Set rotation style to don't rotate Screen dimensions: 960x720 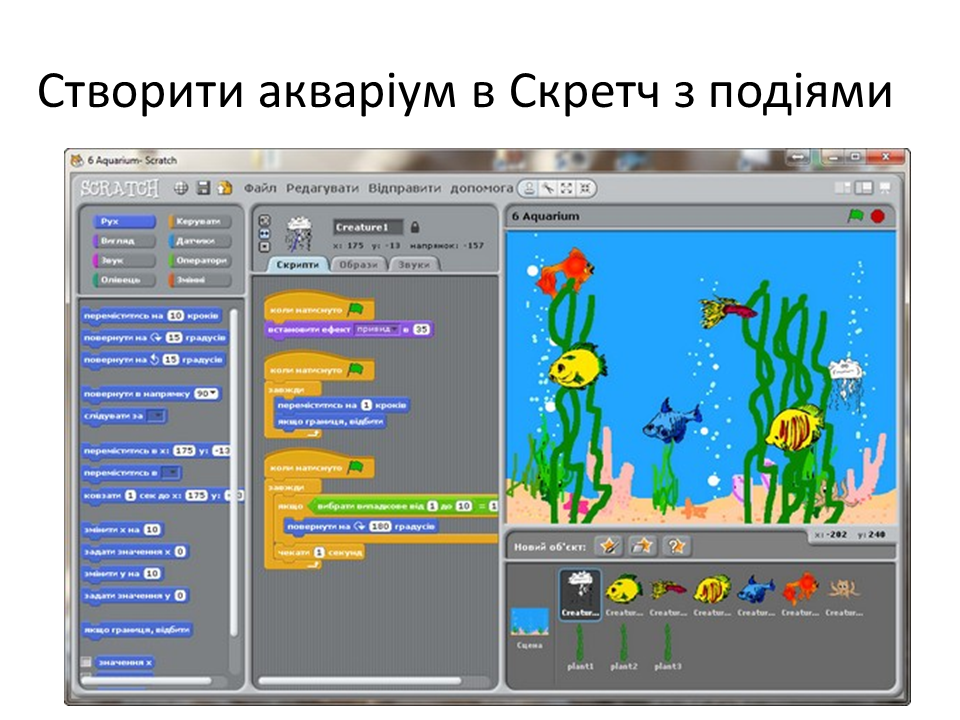(264, 247)
